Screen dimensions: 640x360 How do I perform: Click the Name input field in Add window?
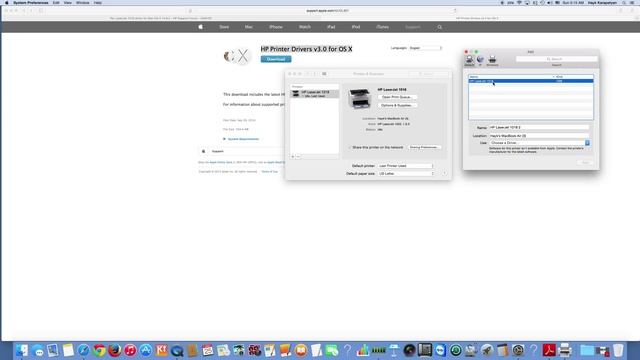pyautogui.click(x=539, y=127)
